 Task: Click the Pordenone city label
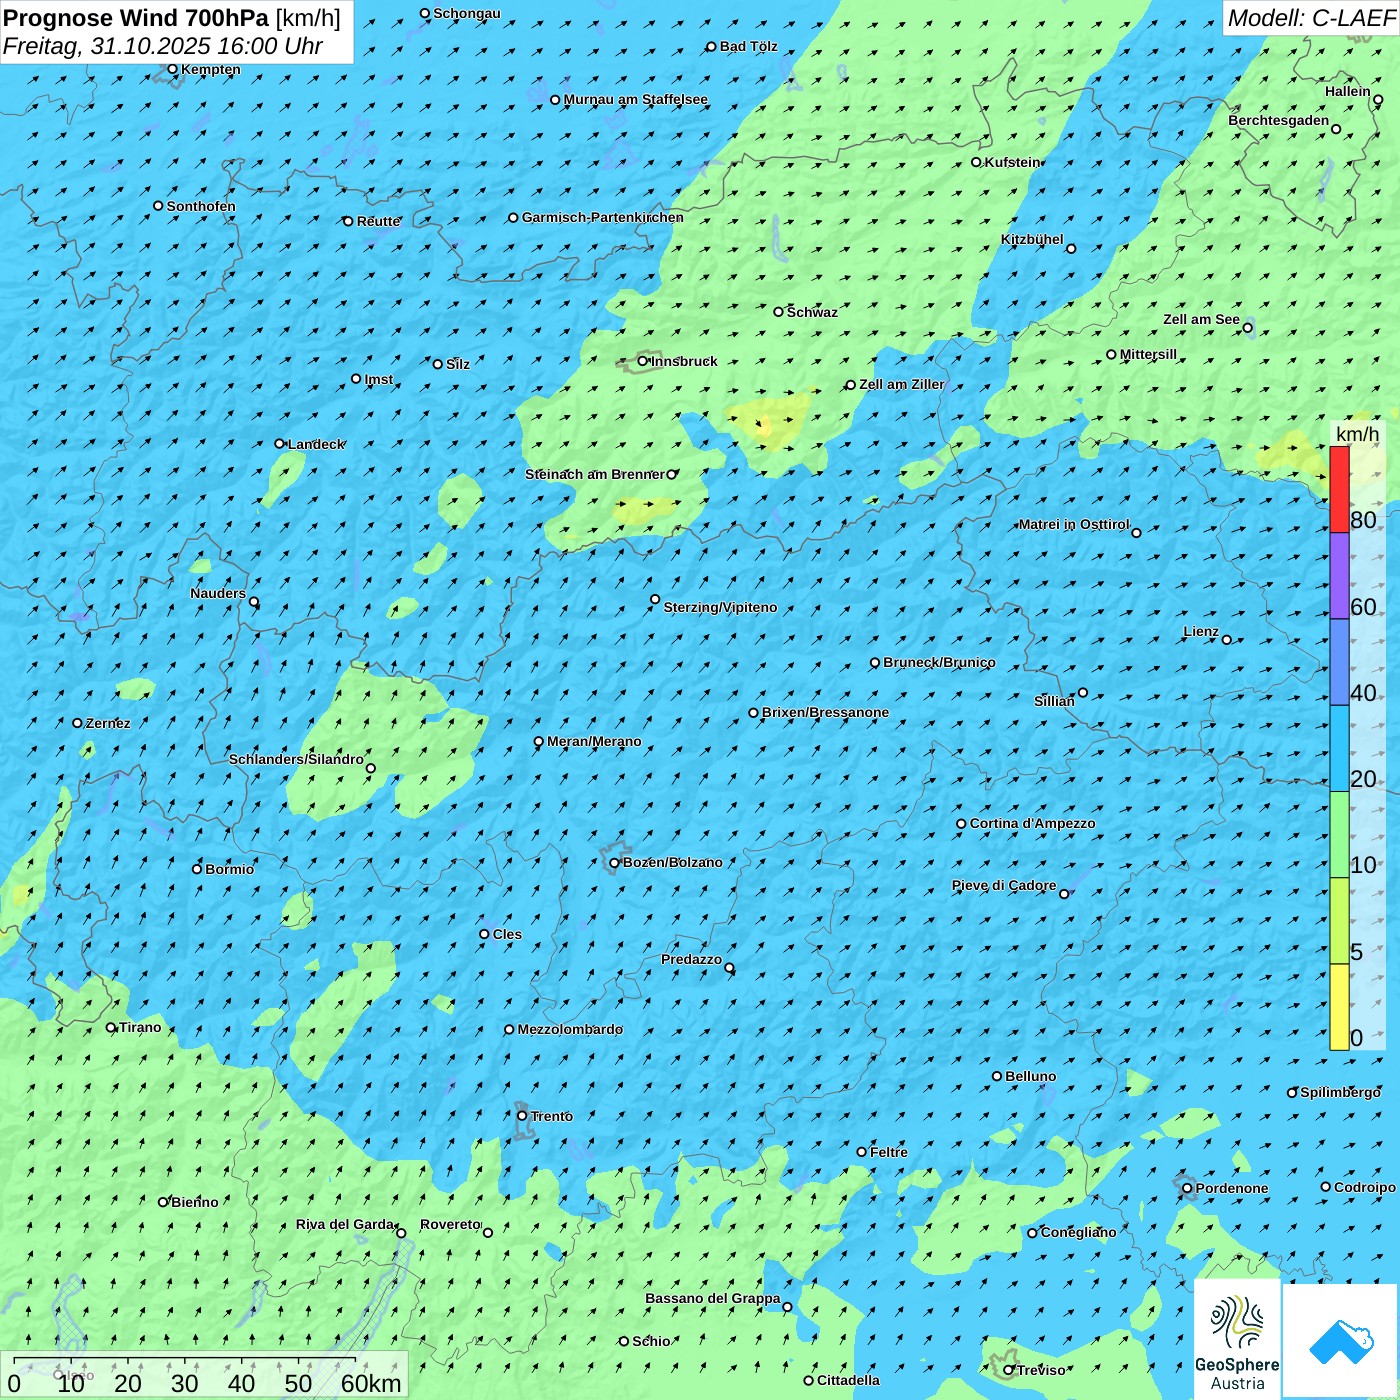1232,1188
